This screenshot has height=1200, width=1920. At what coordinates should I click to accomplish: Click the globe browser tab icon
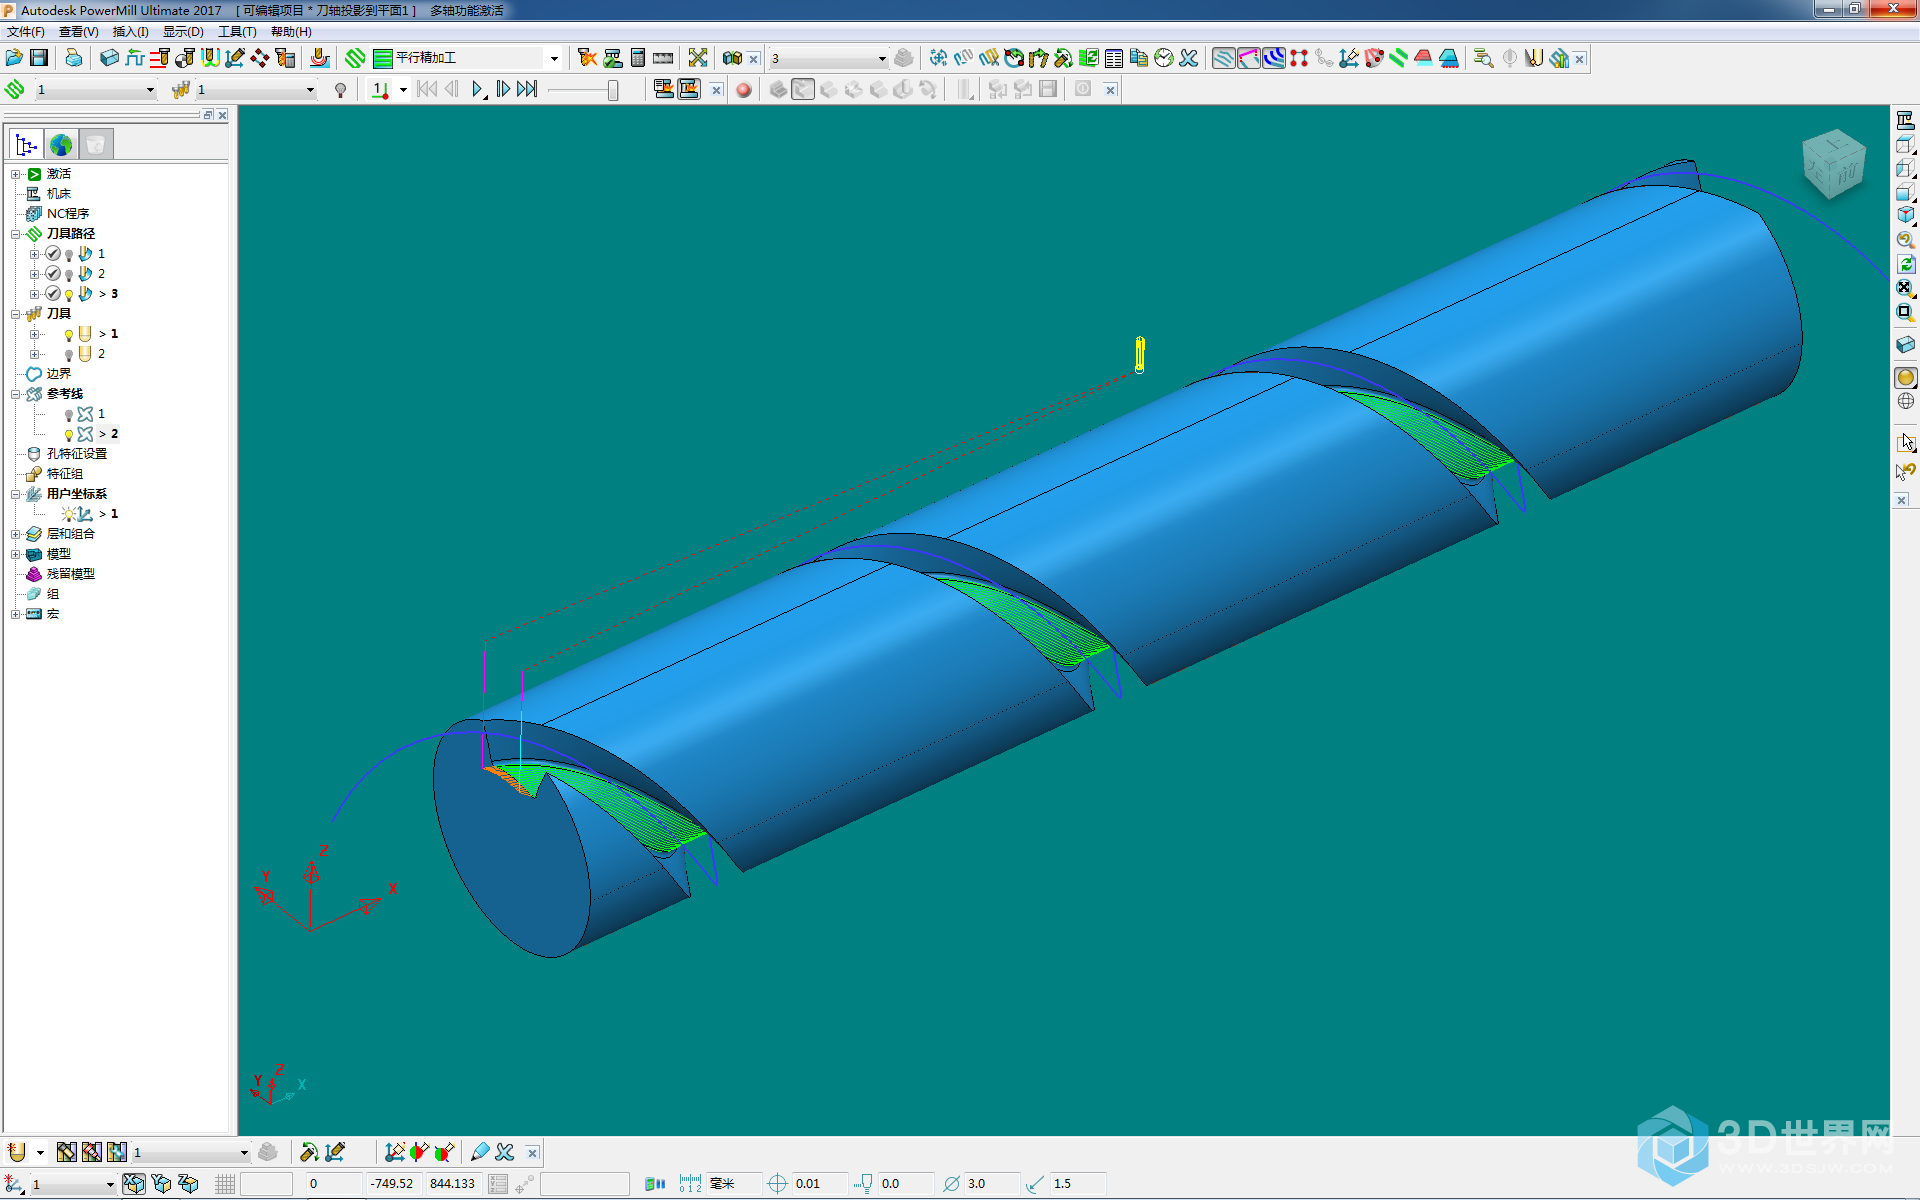[61, 145]
